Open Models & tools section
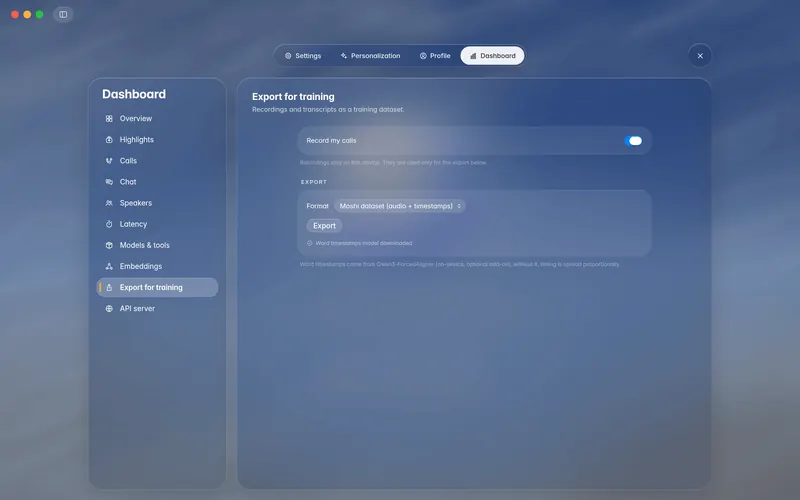This screenshot has width=800, height=500. (157, 245)
